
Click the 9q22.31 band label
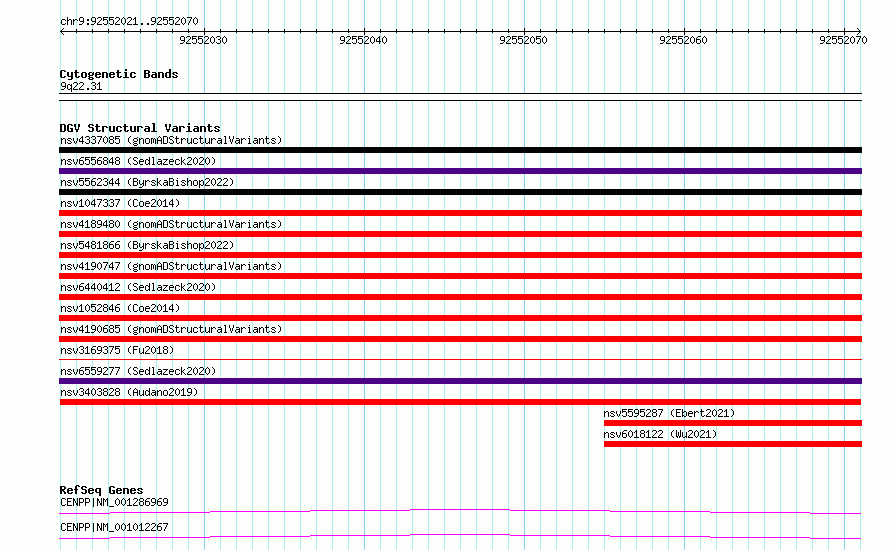81,86
